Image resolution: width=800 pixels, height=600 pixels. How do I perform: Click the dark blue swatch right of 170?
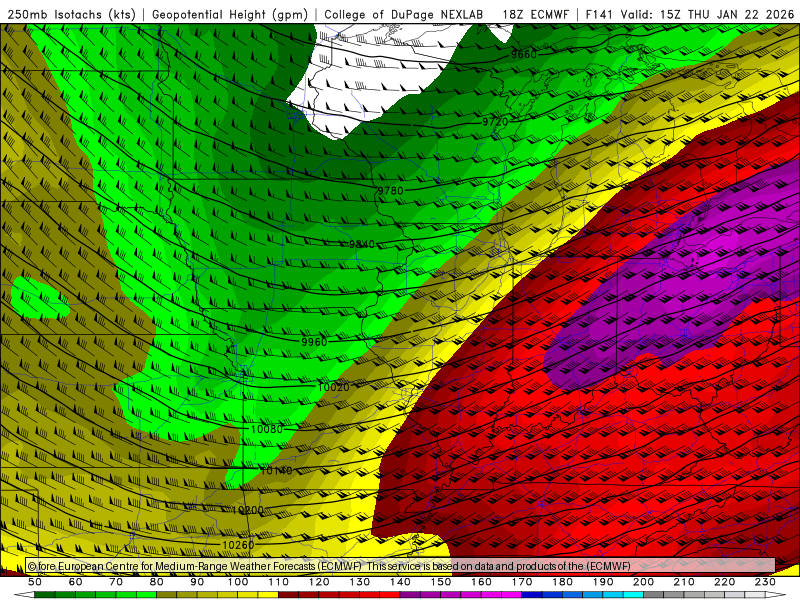coord(532,595)
